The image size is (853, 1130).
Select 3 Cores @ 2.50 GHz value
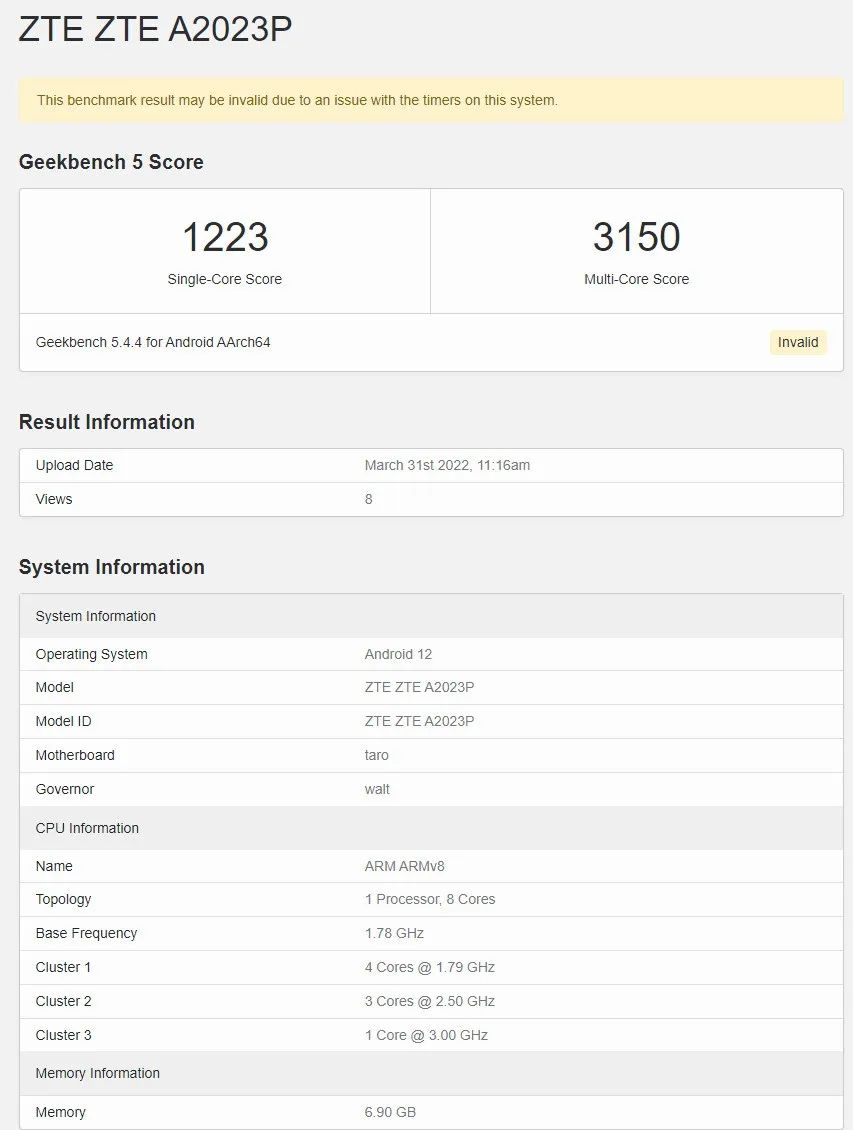click(429, 1001)
